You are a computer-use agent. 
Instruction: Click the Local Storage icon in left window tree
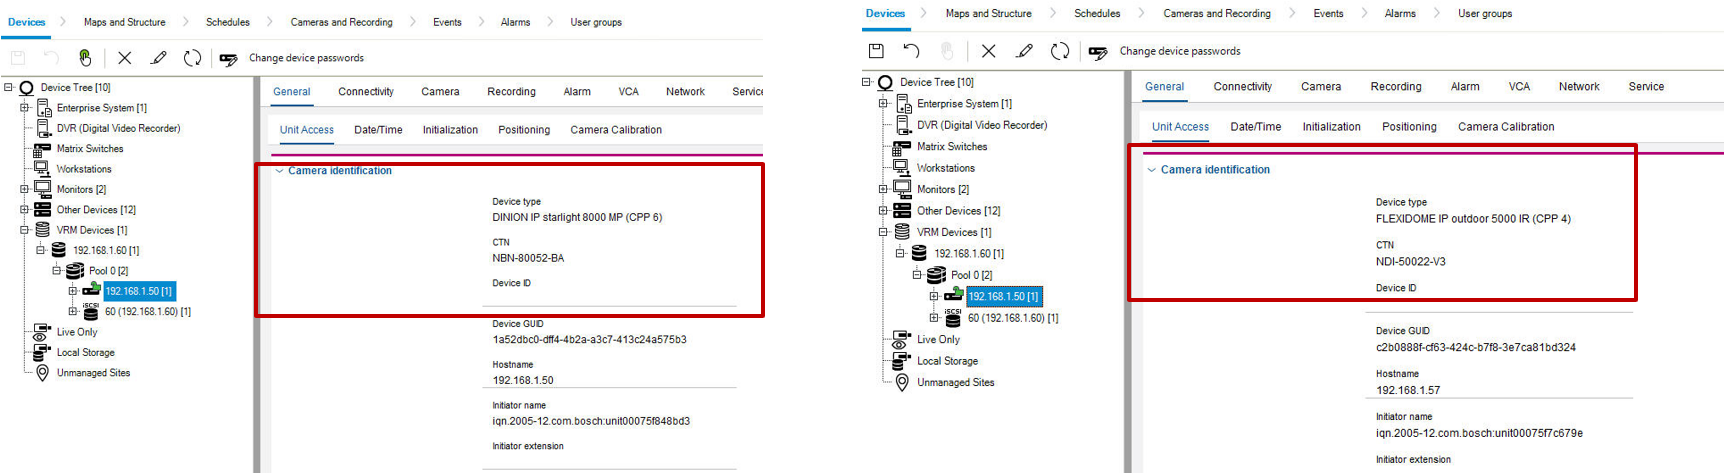click(42, 352)
